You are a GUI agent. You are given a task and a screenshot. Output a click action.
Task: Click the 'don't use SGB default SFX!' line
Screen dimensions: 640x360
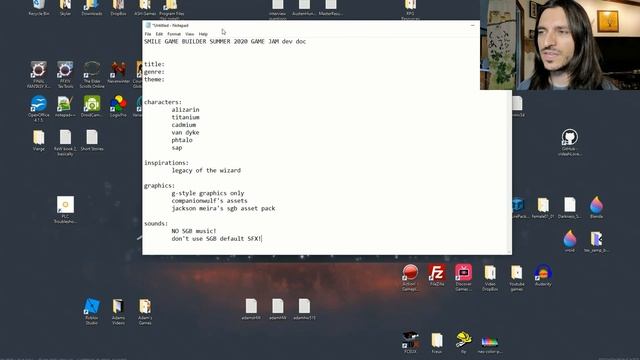216,238
